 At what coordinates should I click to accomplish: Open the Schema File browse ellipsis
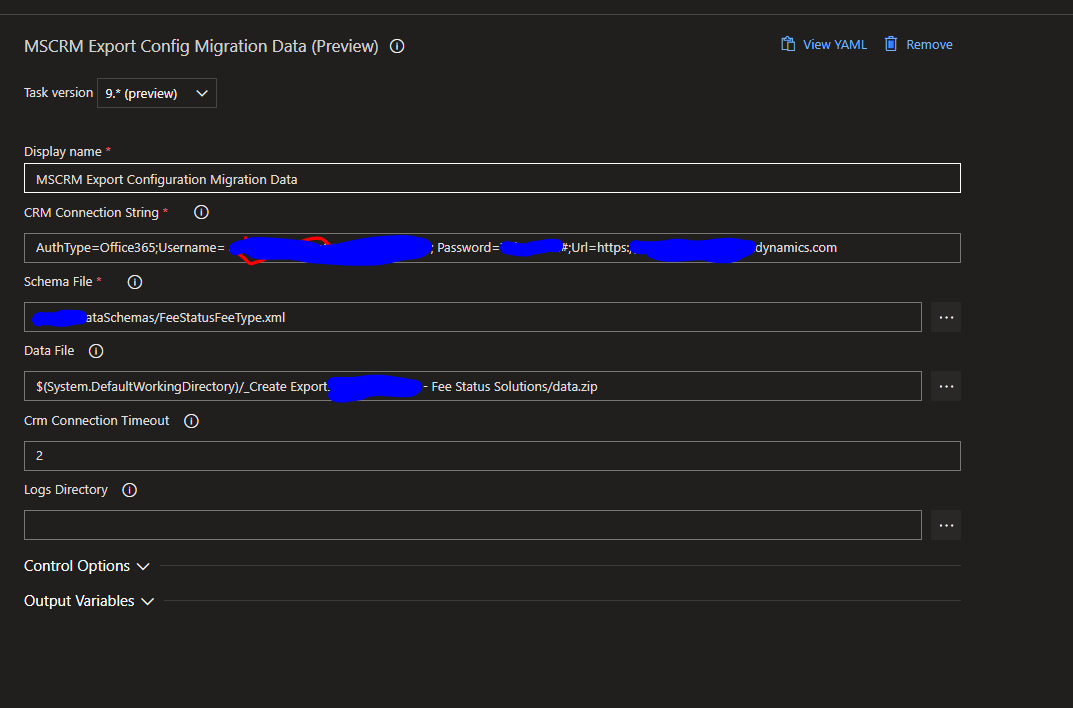coord(945,316)
